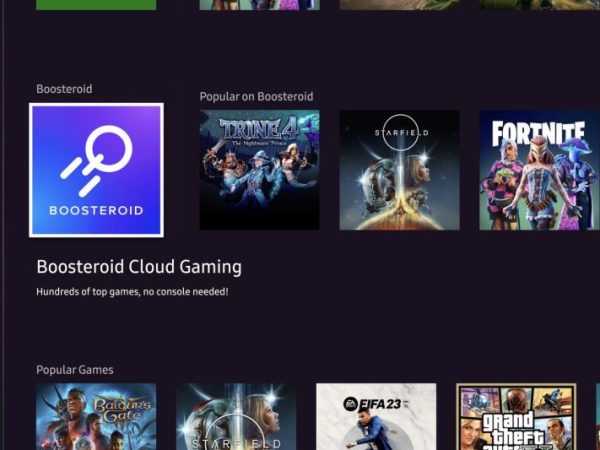Click 'Hundreds of top games, no console needed!' text
This screenshot has width=600, height=450.
[132, 292]
